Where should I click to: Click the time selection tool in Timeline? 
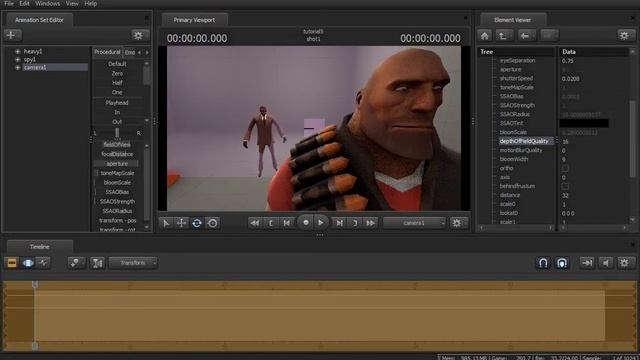point(98,263)
